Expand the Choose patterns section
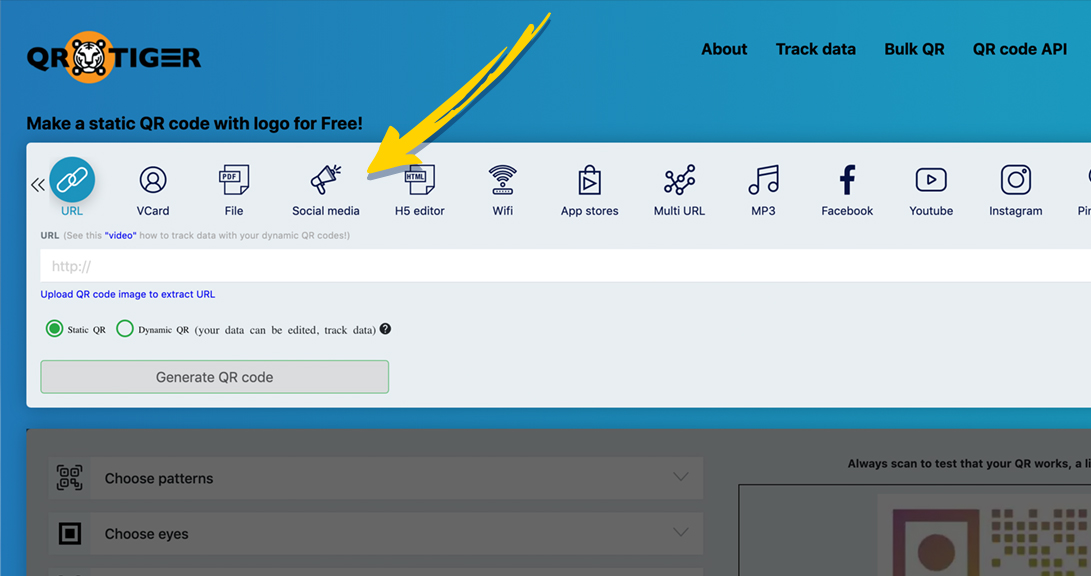This screenshot has width=1091, height=576. coord(375,478)
